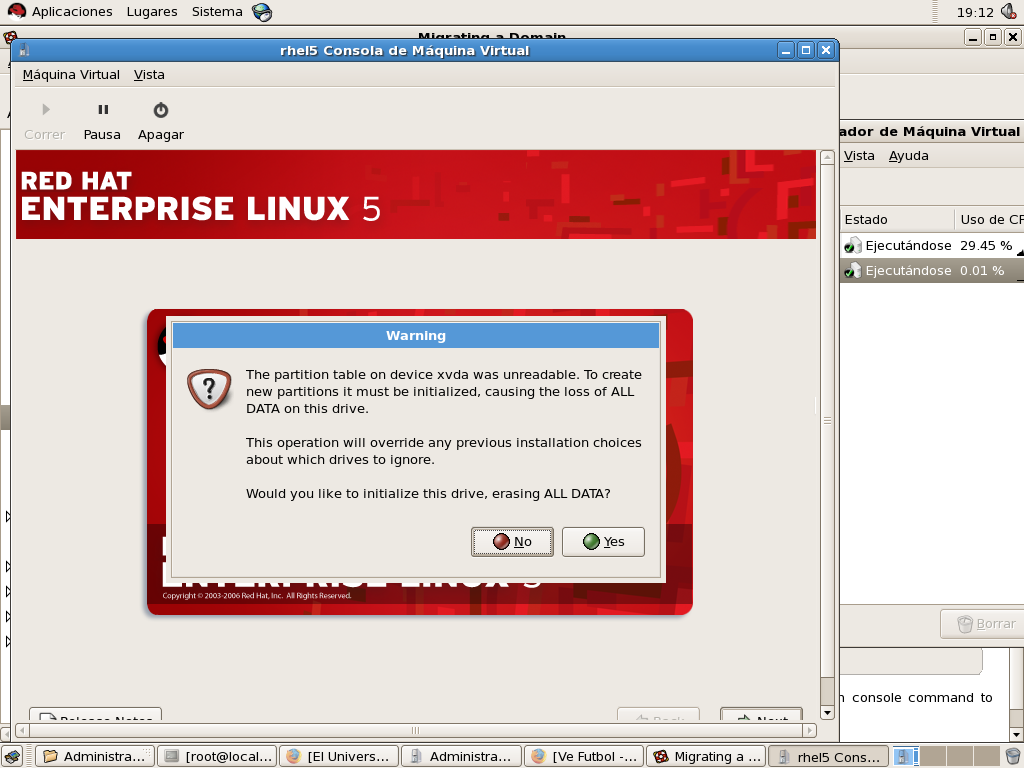Switch to the Ve Futbol Firefox window
Viewport: 1024px width, 768px height.
pos(583,756)
